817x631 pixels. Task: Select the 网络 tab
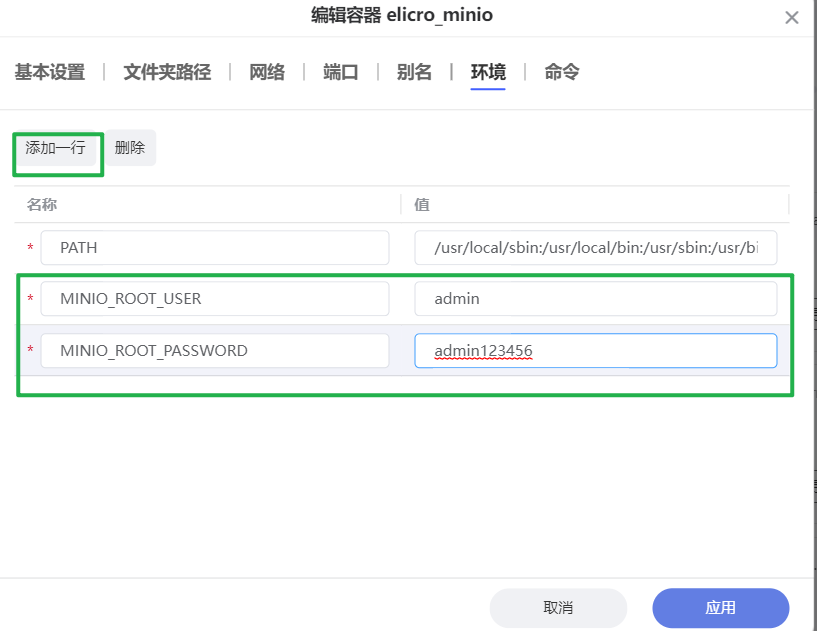[x=267, y=71]
